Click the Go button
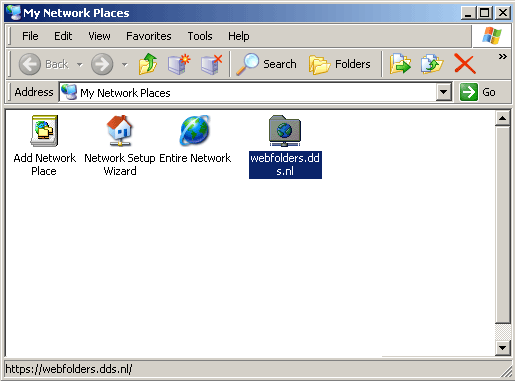Viewport: 515px width, 381px height. coord(478,92)
